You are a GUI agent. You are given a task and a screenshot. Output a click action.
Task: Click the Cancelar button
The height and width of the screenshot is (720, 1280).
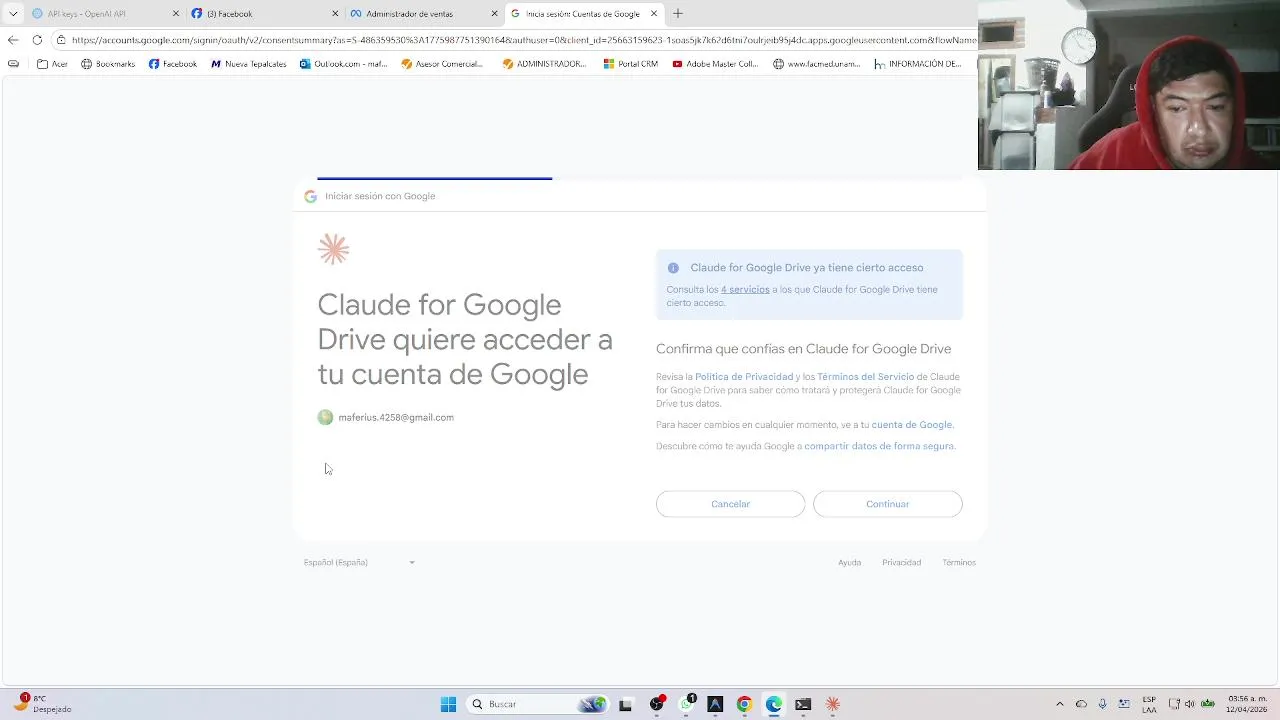[x=730, y=504]
